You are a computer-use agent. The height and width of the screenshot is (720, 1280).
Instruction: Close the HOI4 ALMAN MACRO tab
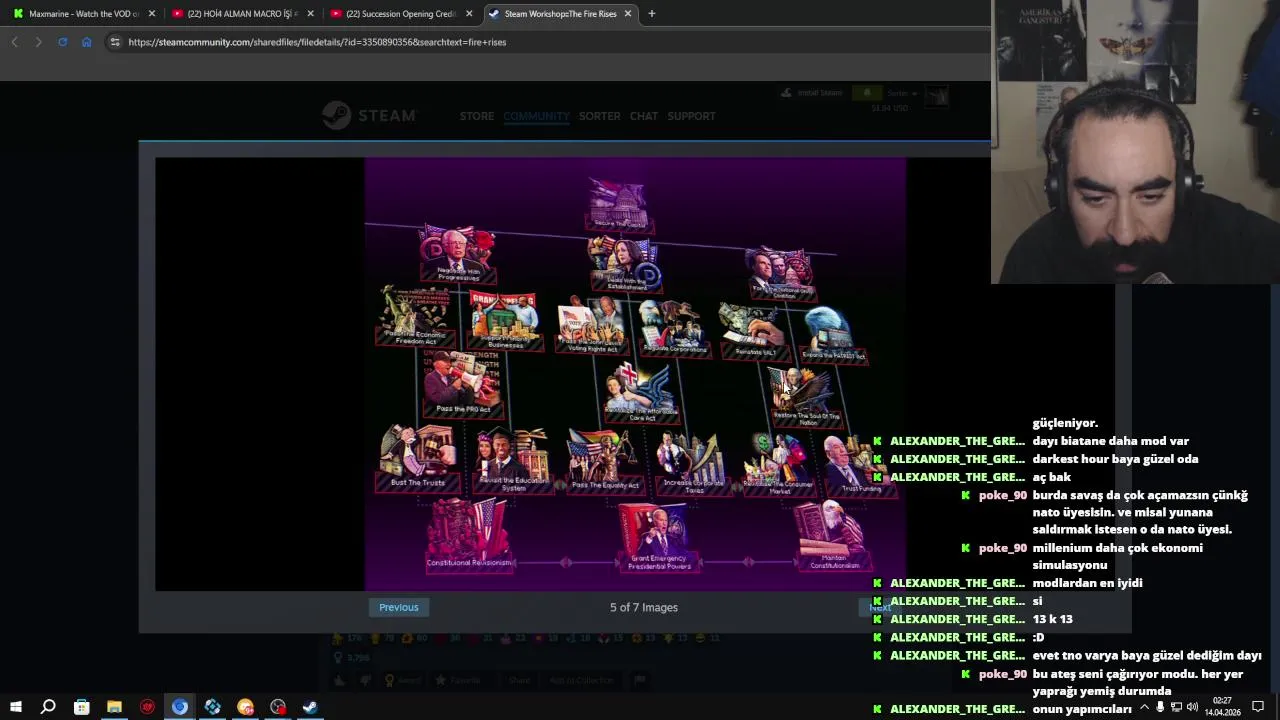click(311, 14)
